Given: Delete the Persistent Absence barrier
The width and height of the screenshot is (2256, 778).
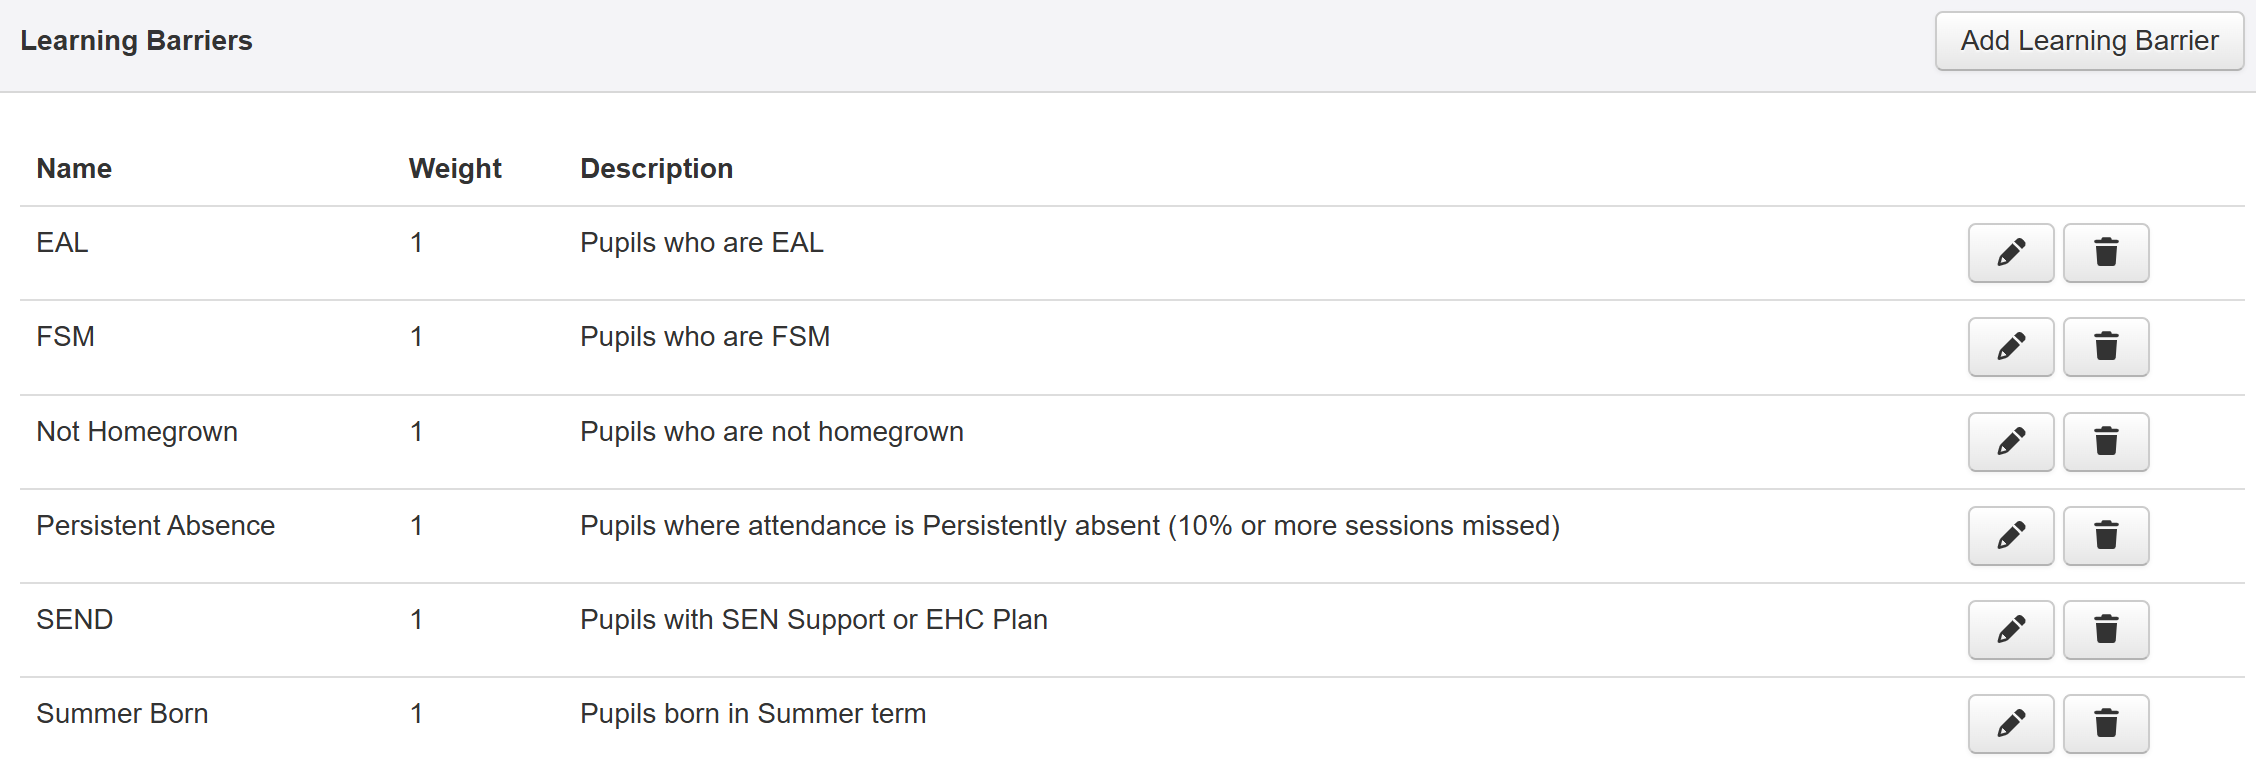Looking at the screenshot, I should (x=2106, y=536).
